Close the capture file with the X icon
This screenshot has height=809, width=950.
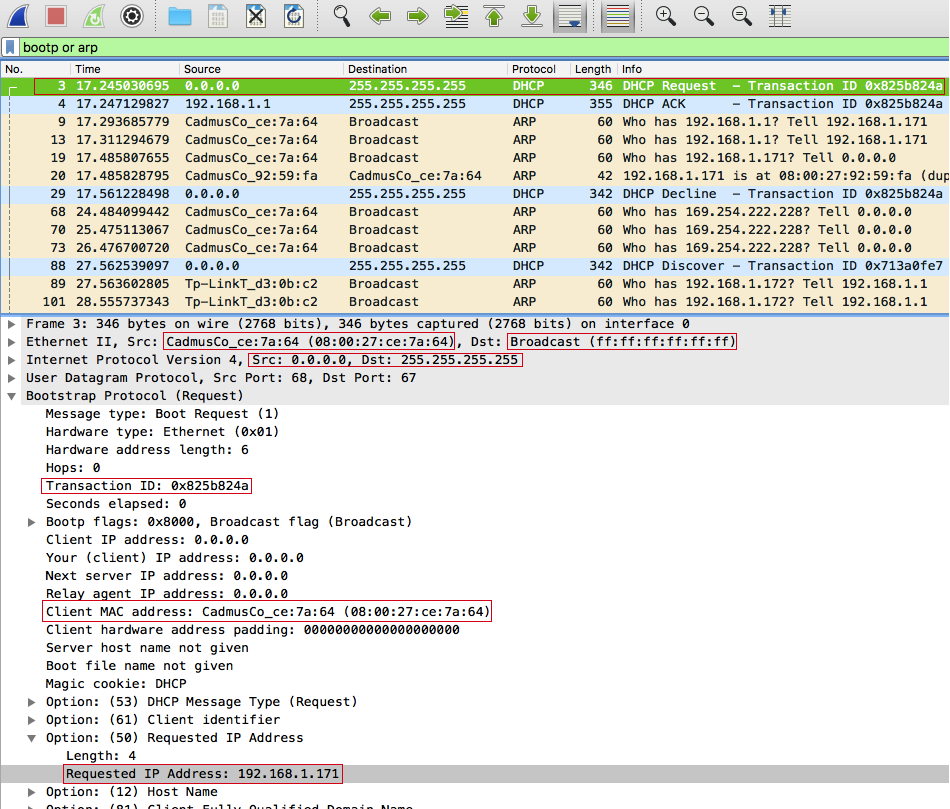[256, 16]
